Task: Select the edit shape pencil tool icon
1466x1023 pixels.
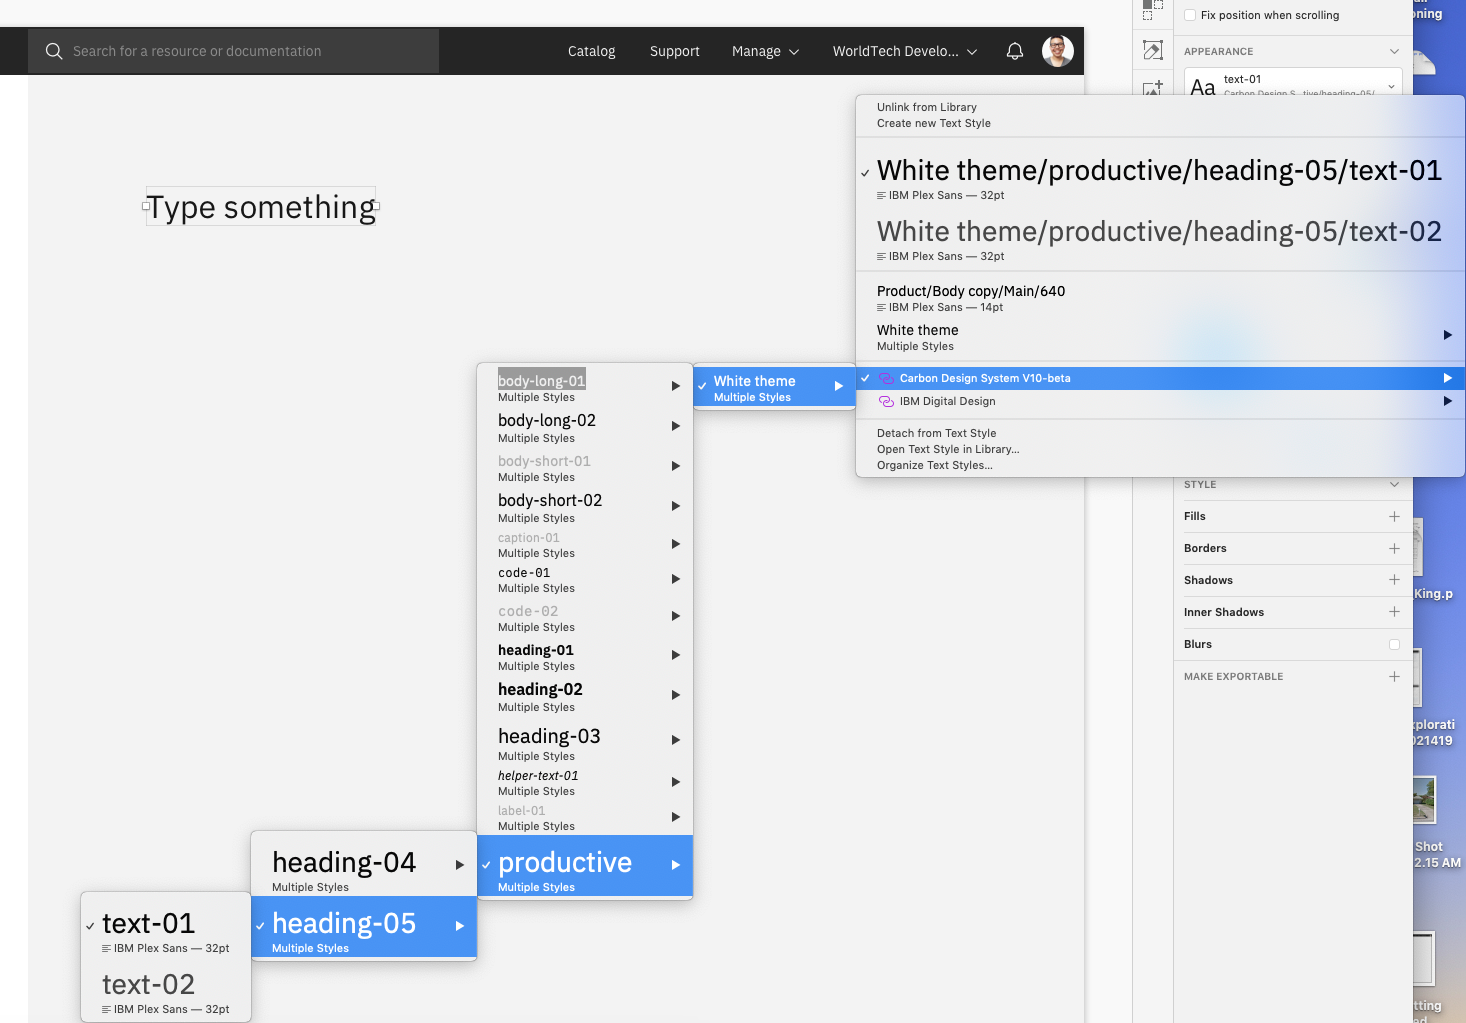Action: click(1153, 49)
